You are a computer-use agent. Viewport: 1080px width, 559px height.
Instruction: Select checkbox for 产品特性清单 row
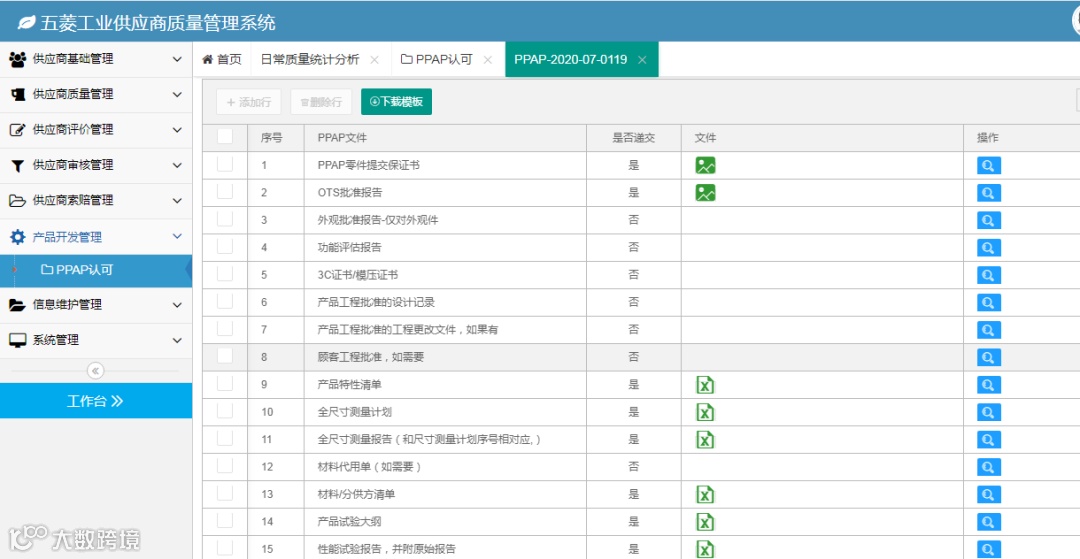[225, 383]
